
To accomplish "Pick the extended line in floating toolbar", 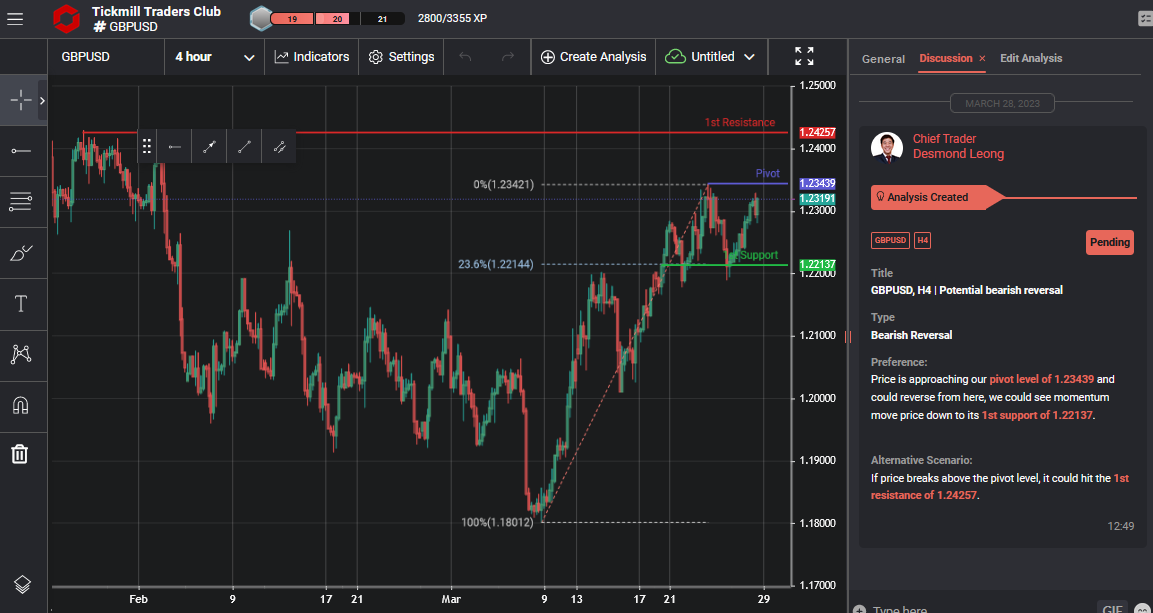I will click(x=279, y=146).
